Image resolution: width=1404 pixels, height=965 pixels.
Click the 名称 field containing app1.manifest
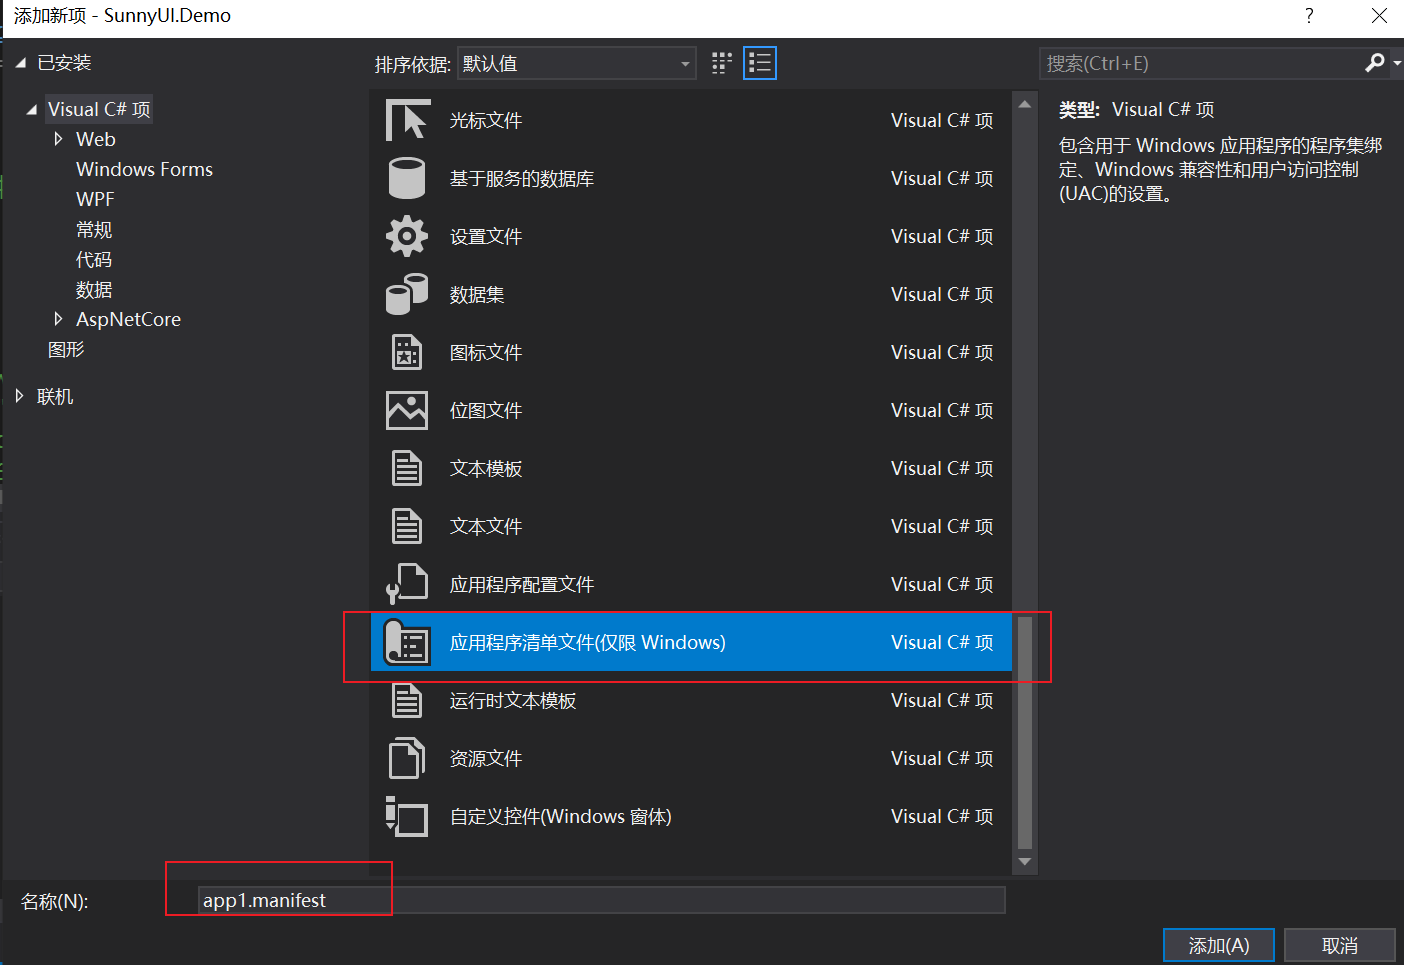click(602, 900)
